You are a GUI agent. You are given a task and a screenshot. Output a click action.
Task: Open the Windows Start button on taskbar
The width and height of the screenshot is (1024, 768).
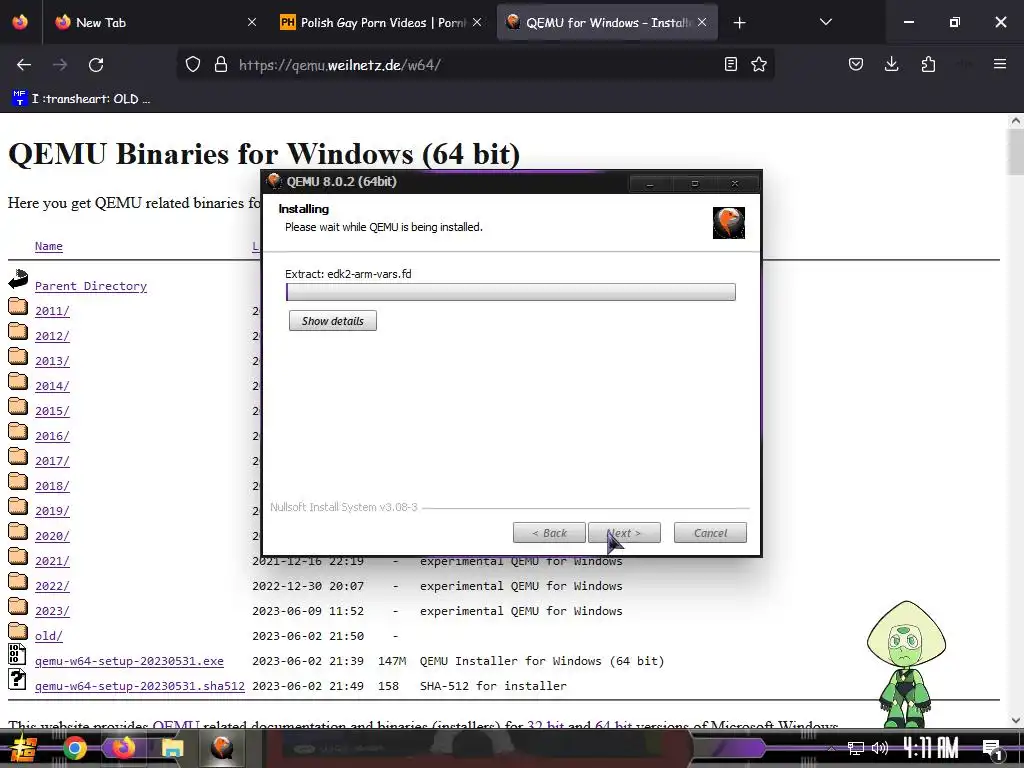click(24, 748)
